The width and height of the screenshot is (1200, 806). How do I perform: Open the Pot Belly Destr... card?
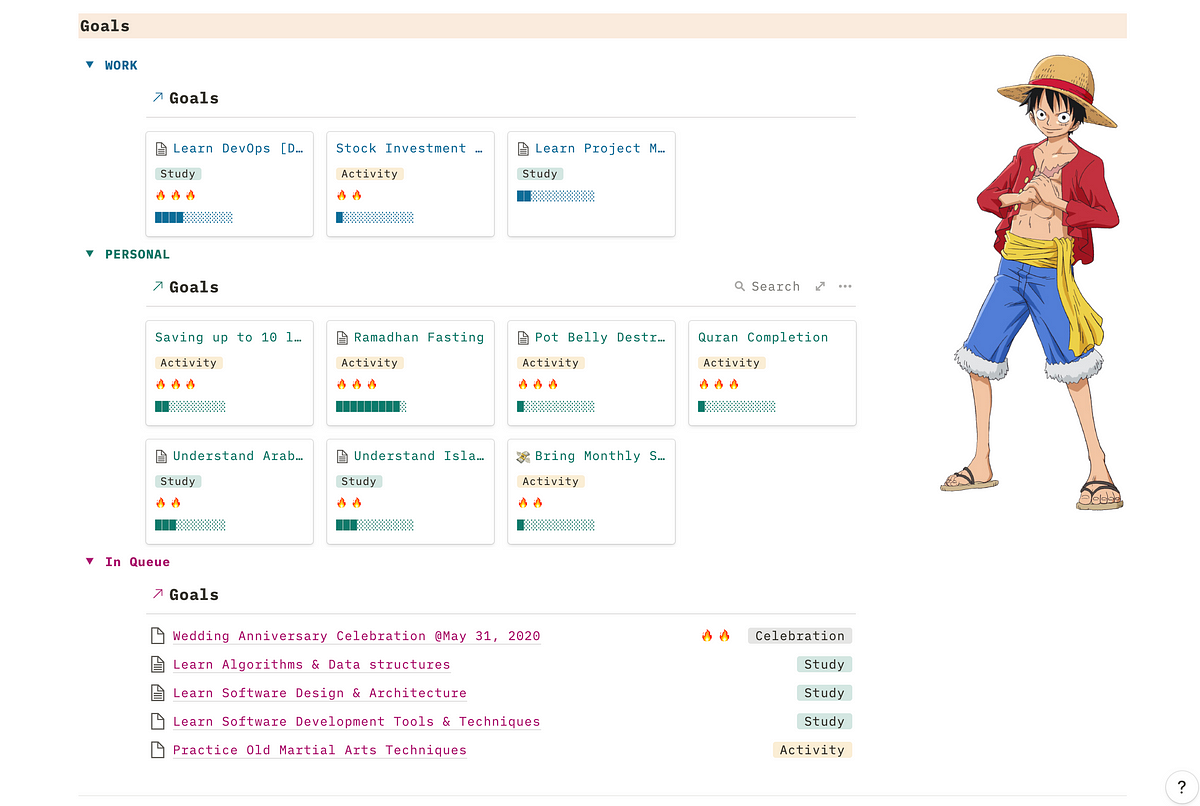[x=592, y=373]
